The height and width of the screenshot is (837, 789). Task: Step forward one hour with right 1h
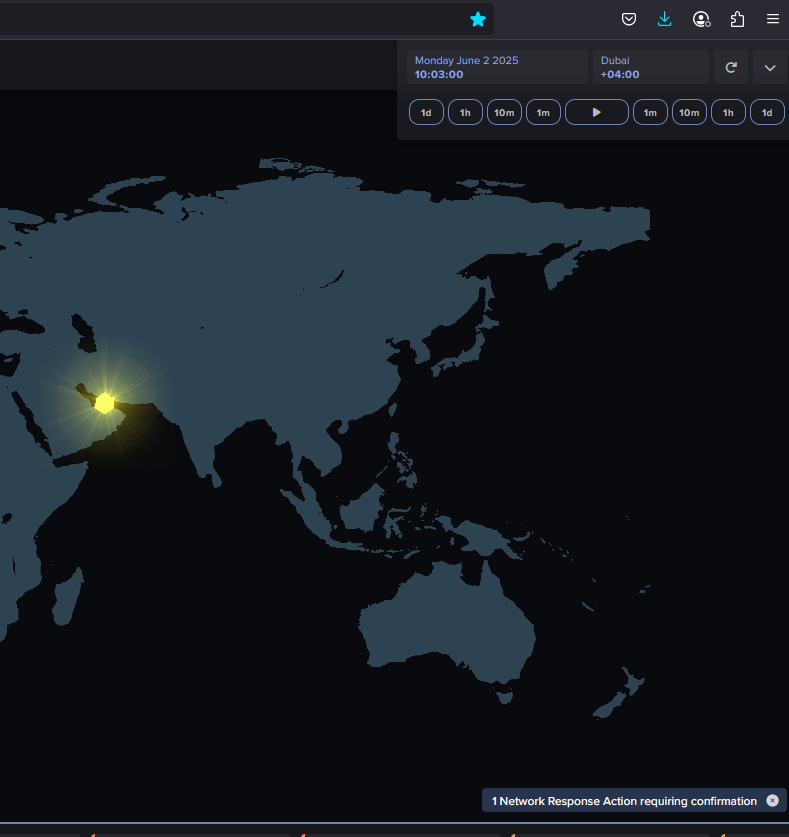(728, 112)
